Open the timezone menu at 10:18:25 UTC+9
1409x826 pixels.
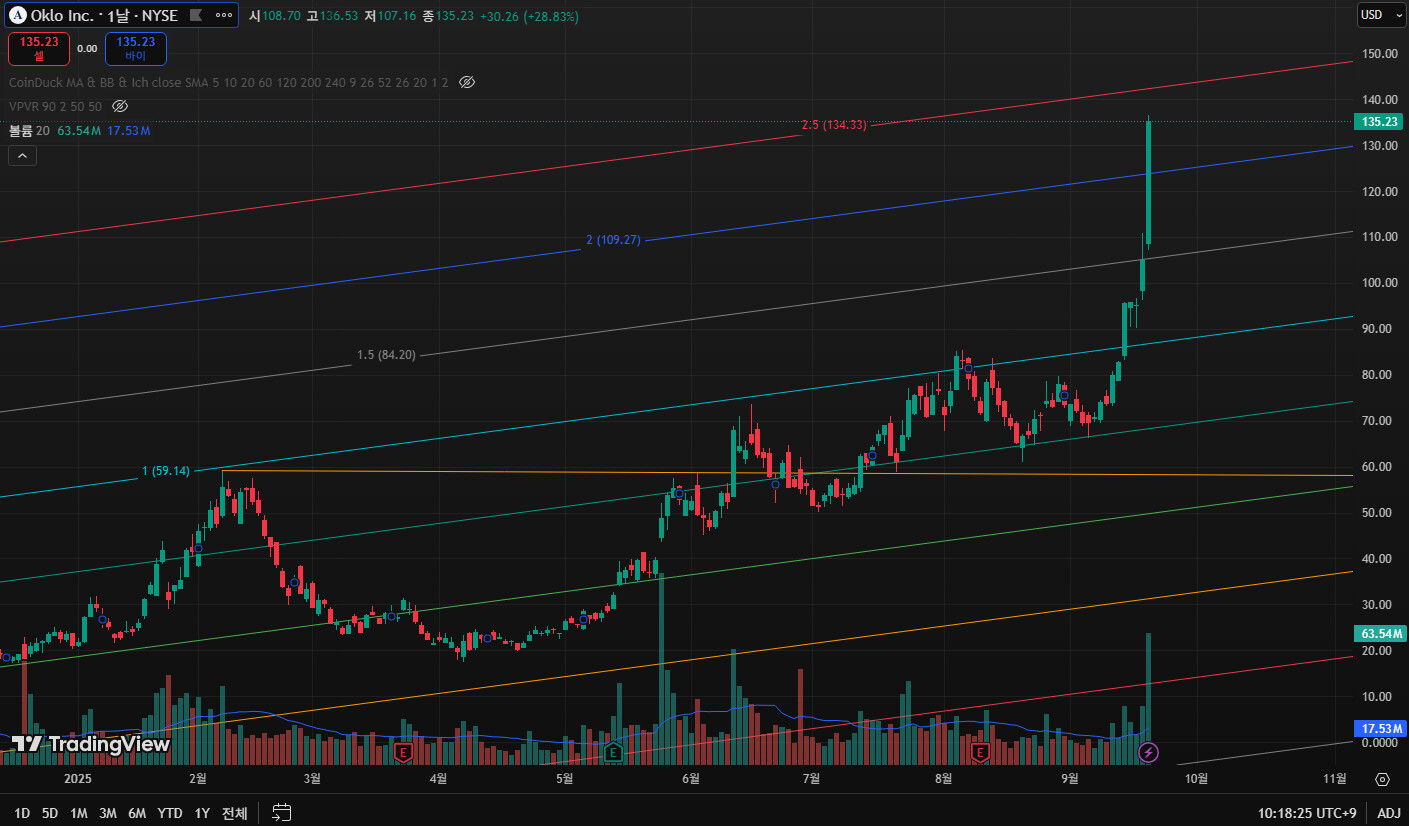[x=1309, y=814]
